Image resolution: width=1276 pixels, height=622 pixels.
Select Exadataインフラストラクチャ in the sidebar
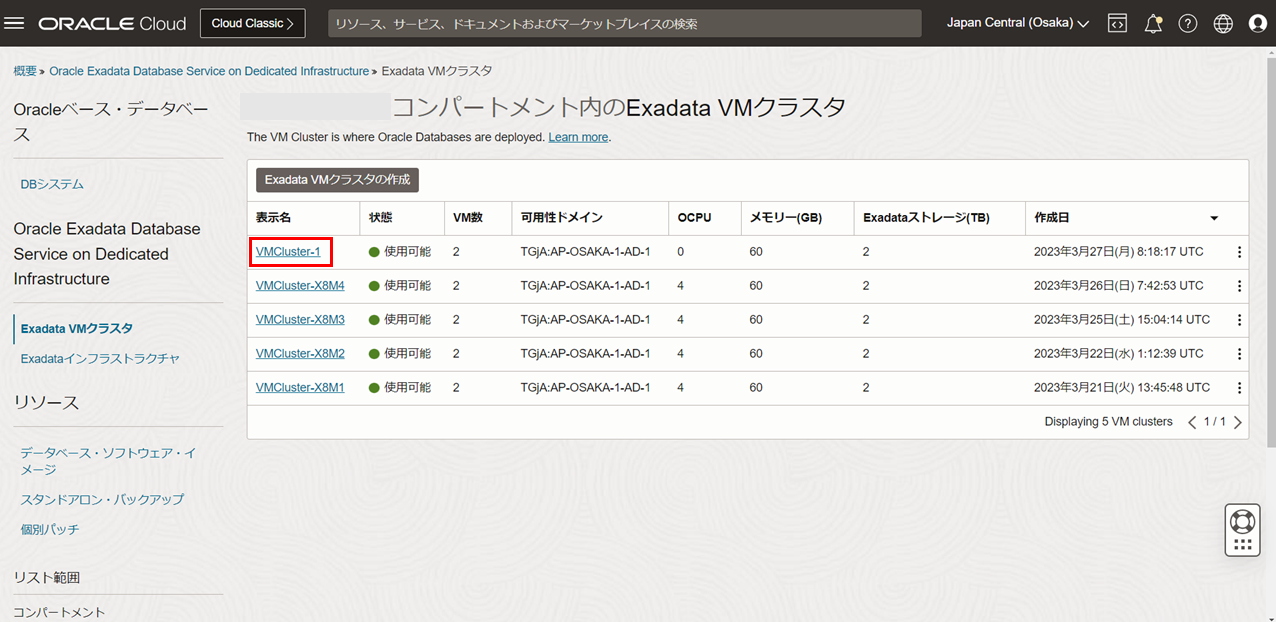pos(100,358)
